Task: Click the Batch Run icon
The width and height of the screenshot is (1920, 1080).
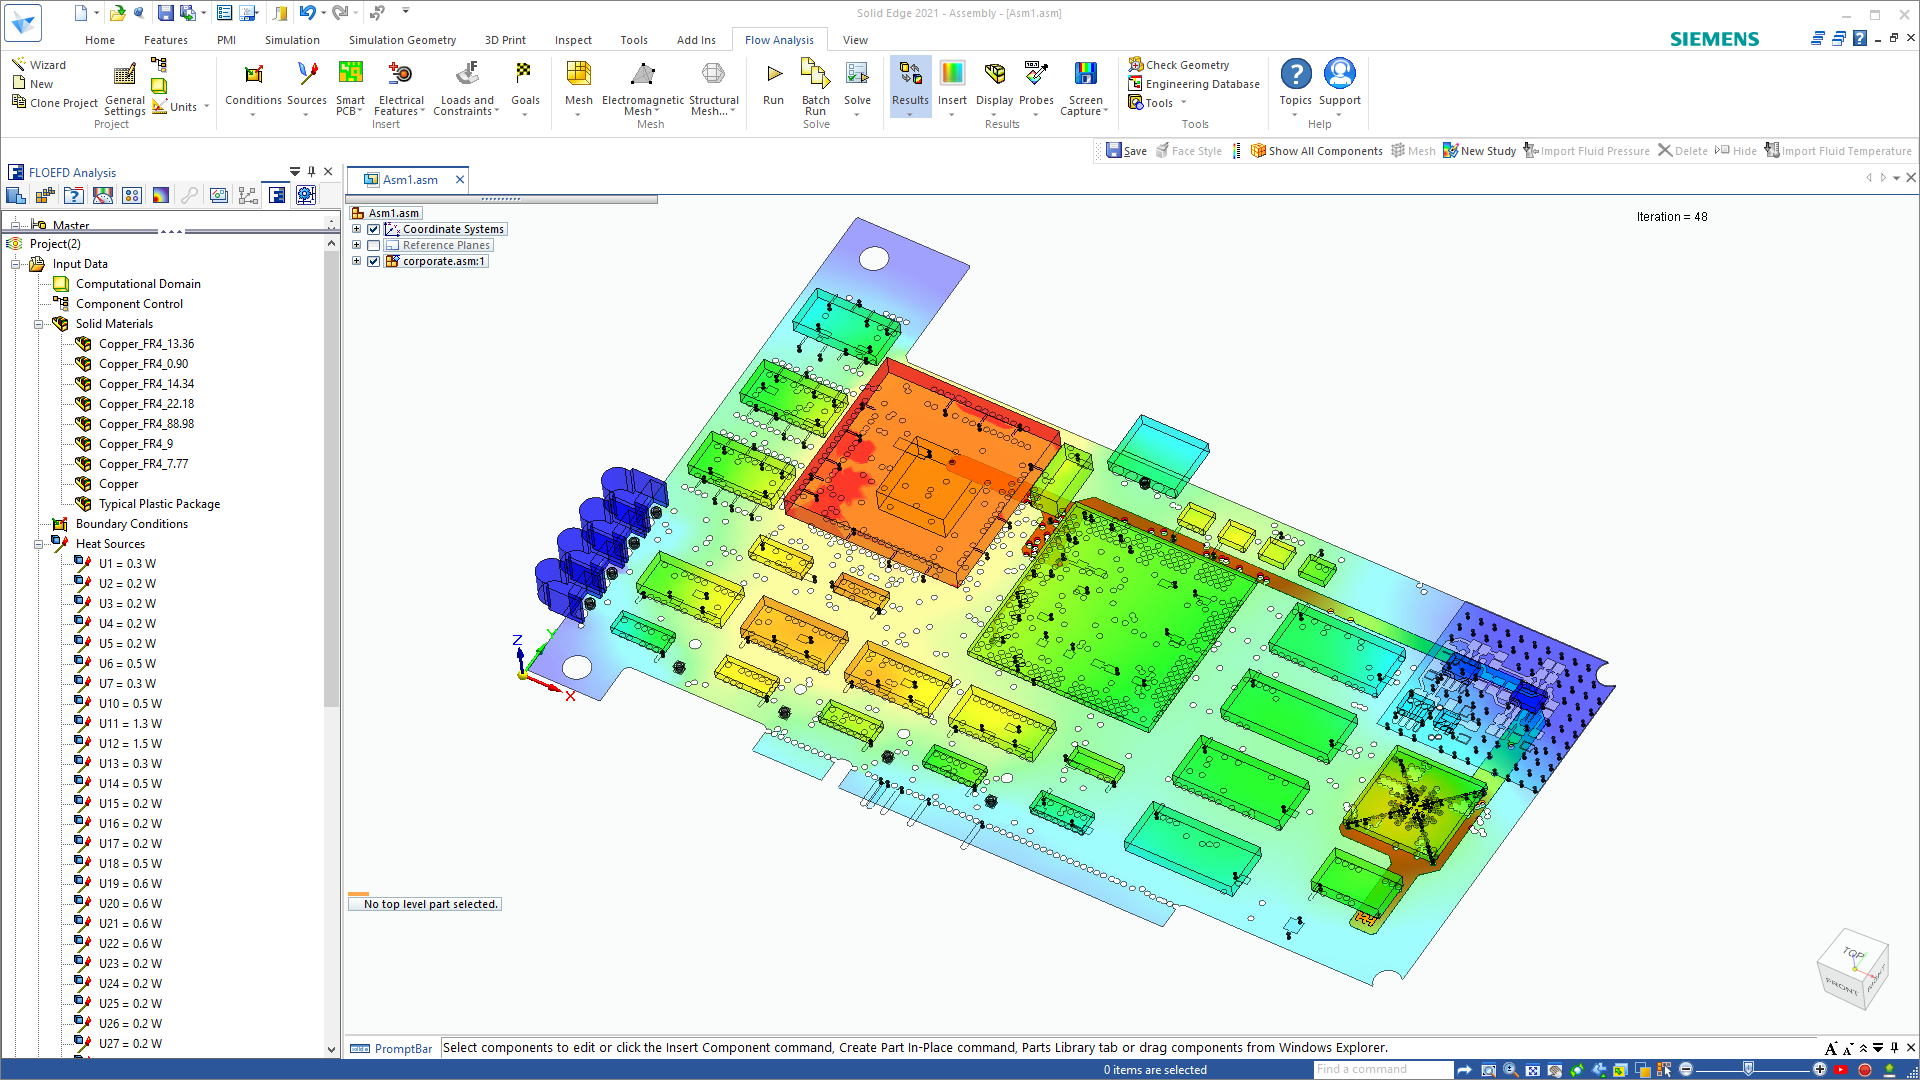Action: [x=815, y=75]
